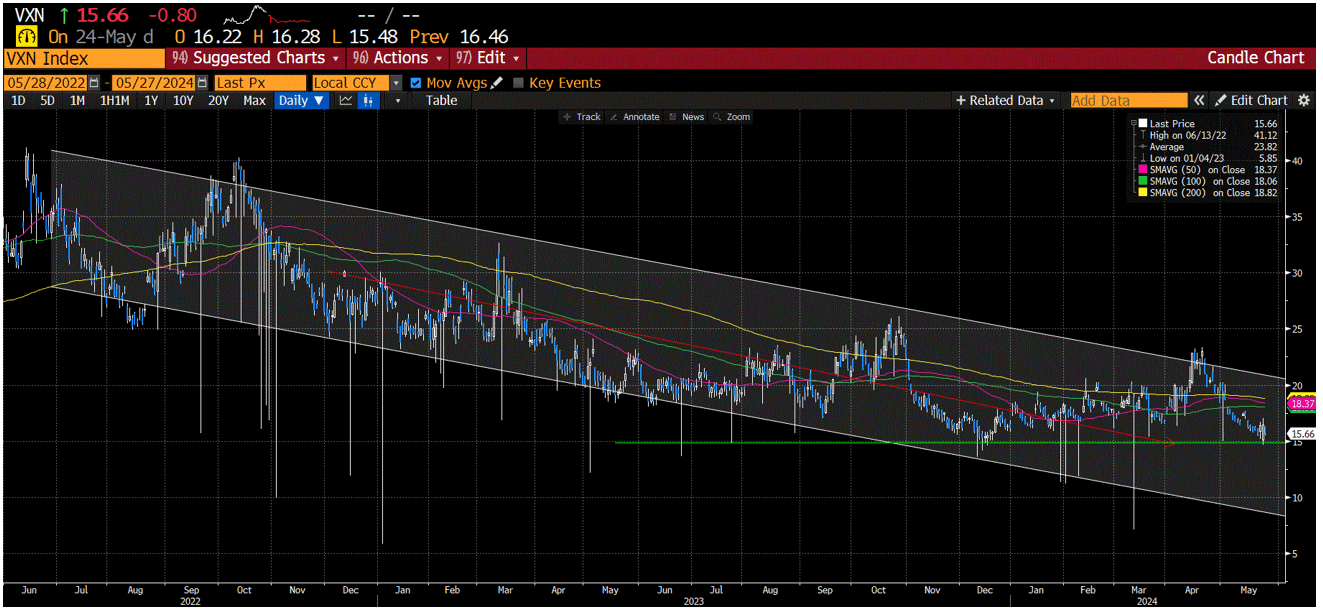Open the Daily interval dropdown
Viewport: 1323px width, 613px height.
[x=301, y=101]
